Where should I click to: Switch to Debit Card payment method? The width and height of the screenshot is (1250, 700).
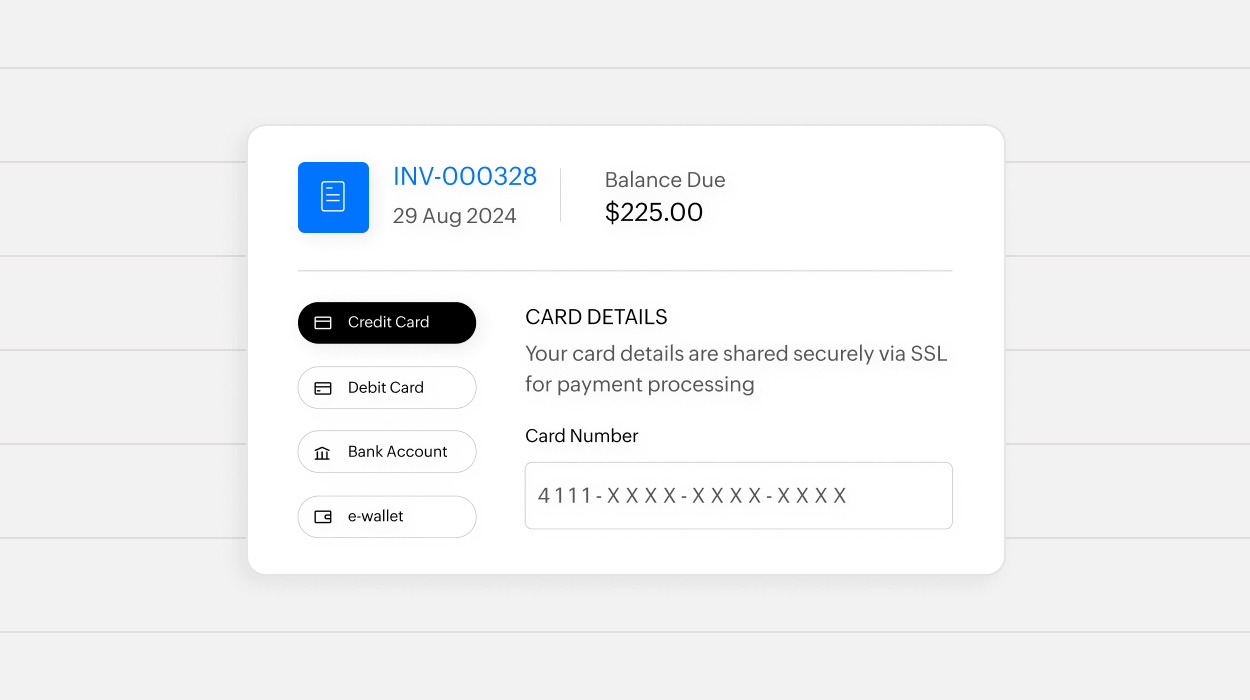[387, 388]
